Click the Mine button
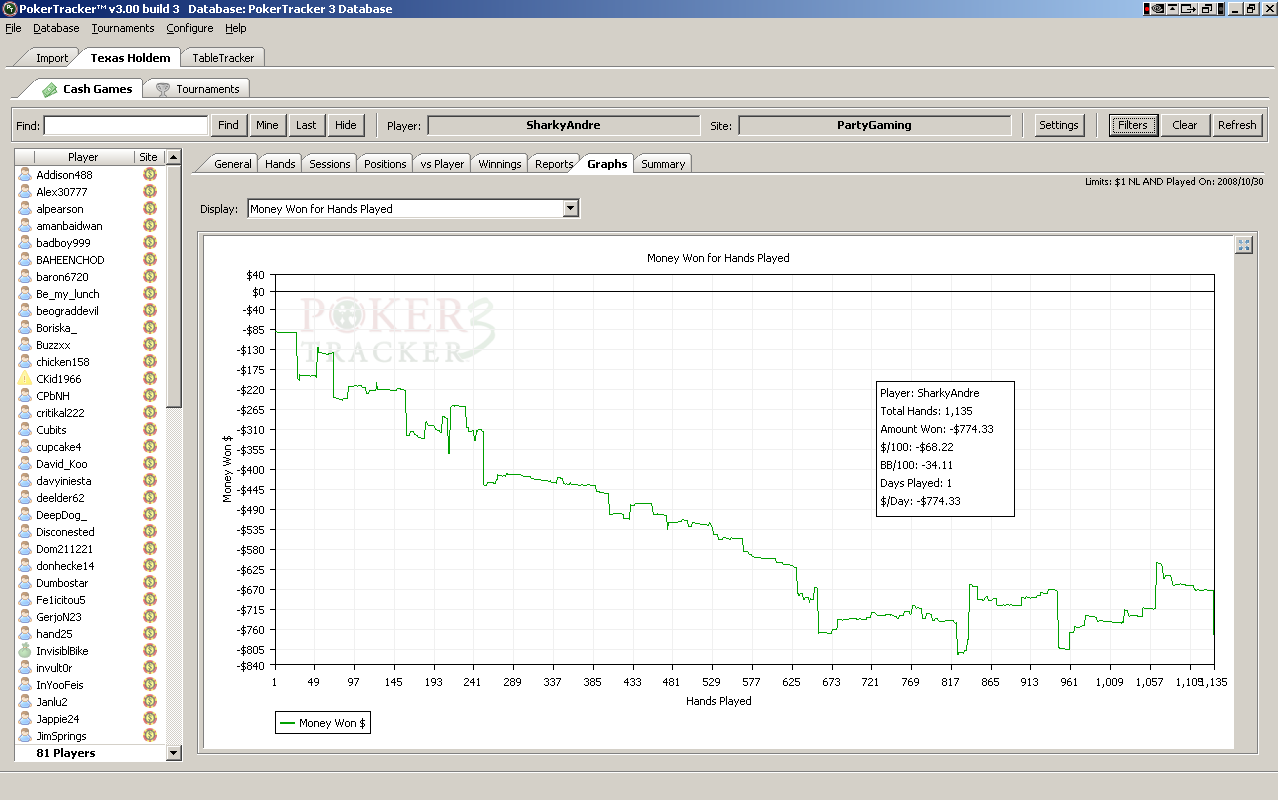This screenshot has width=1278, height=800. (x=267, y=125)
